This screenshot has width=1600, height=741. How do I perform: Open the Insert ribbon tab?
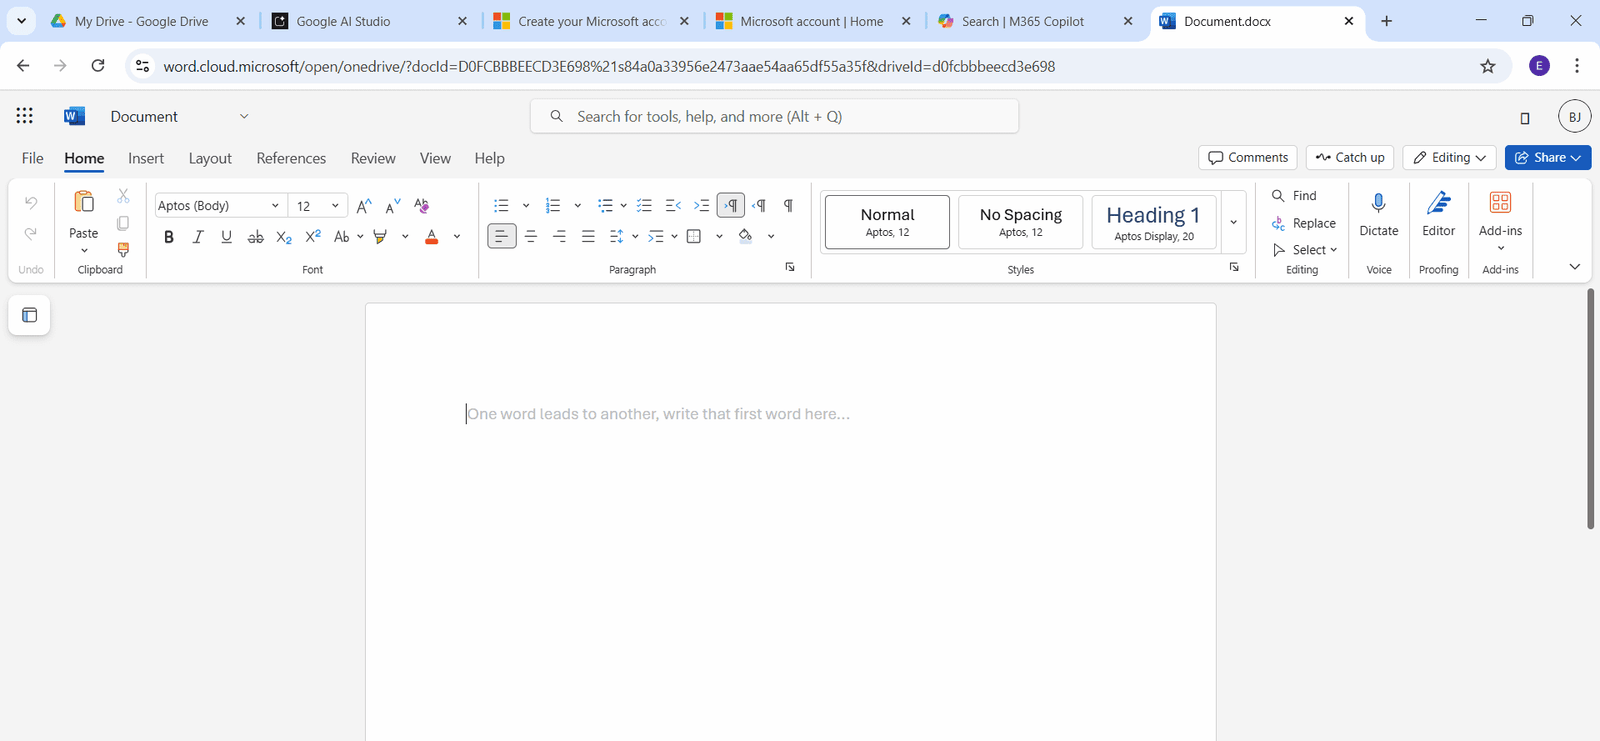click(146, 158)
